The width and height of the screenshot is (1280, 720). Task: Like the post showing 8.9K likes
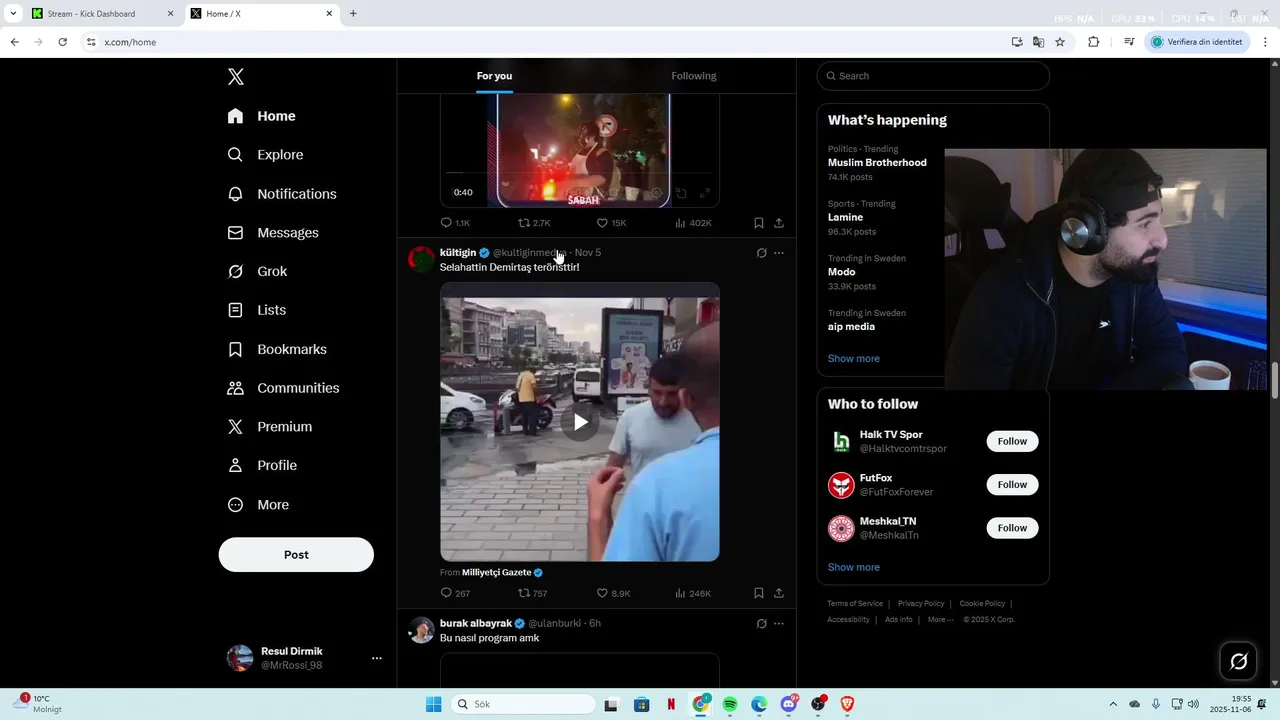613,593
